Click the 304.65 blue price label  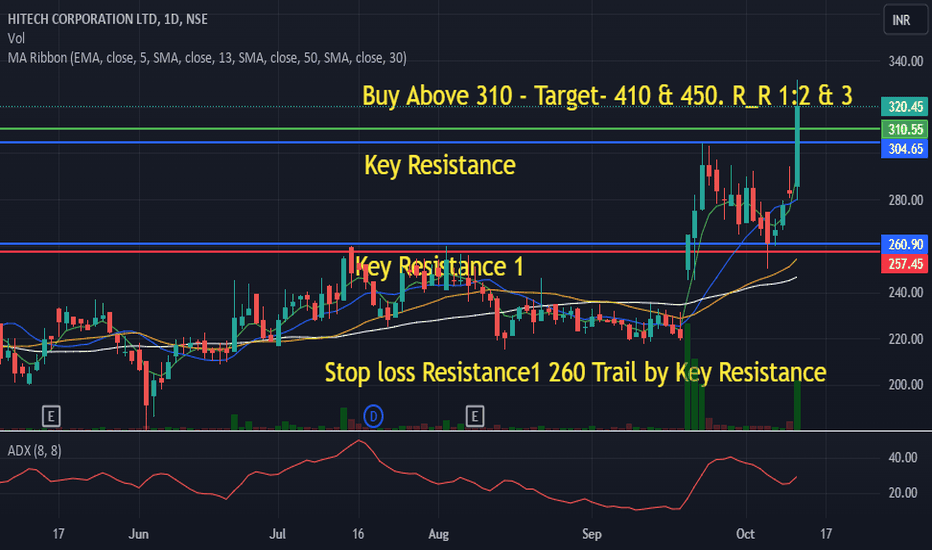click(x=904, y=149)
